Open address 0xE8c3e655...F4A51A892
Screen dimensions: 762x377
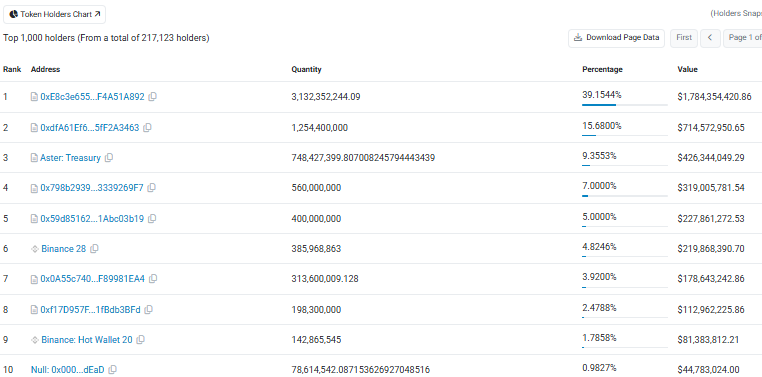tap(92, 97)
